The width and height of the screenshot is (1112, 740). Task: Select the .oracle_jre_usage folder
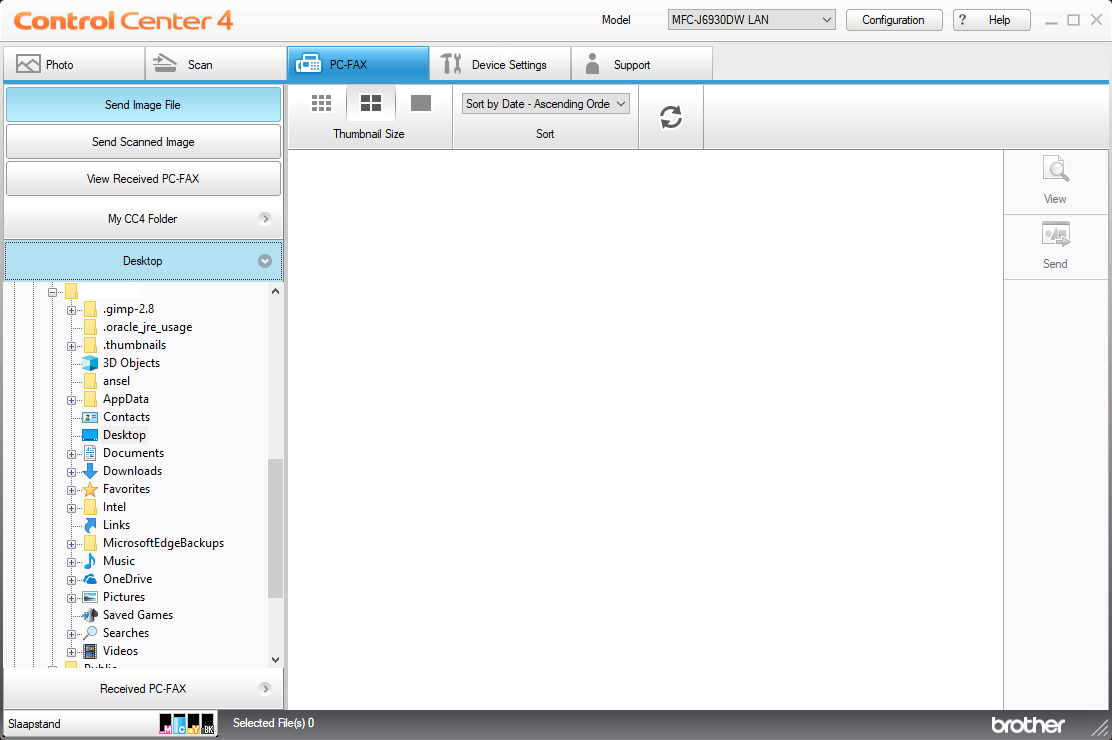pos(148,327)
